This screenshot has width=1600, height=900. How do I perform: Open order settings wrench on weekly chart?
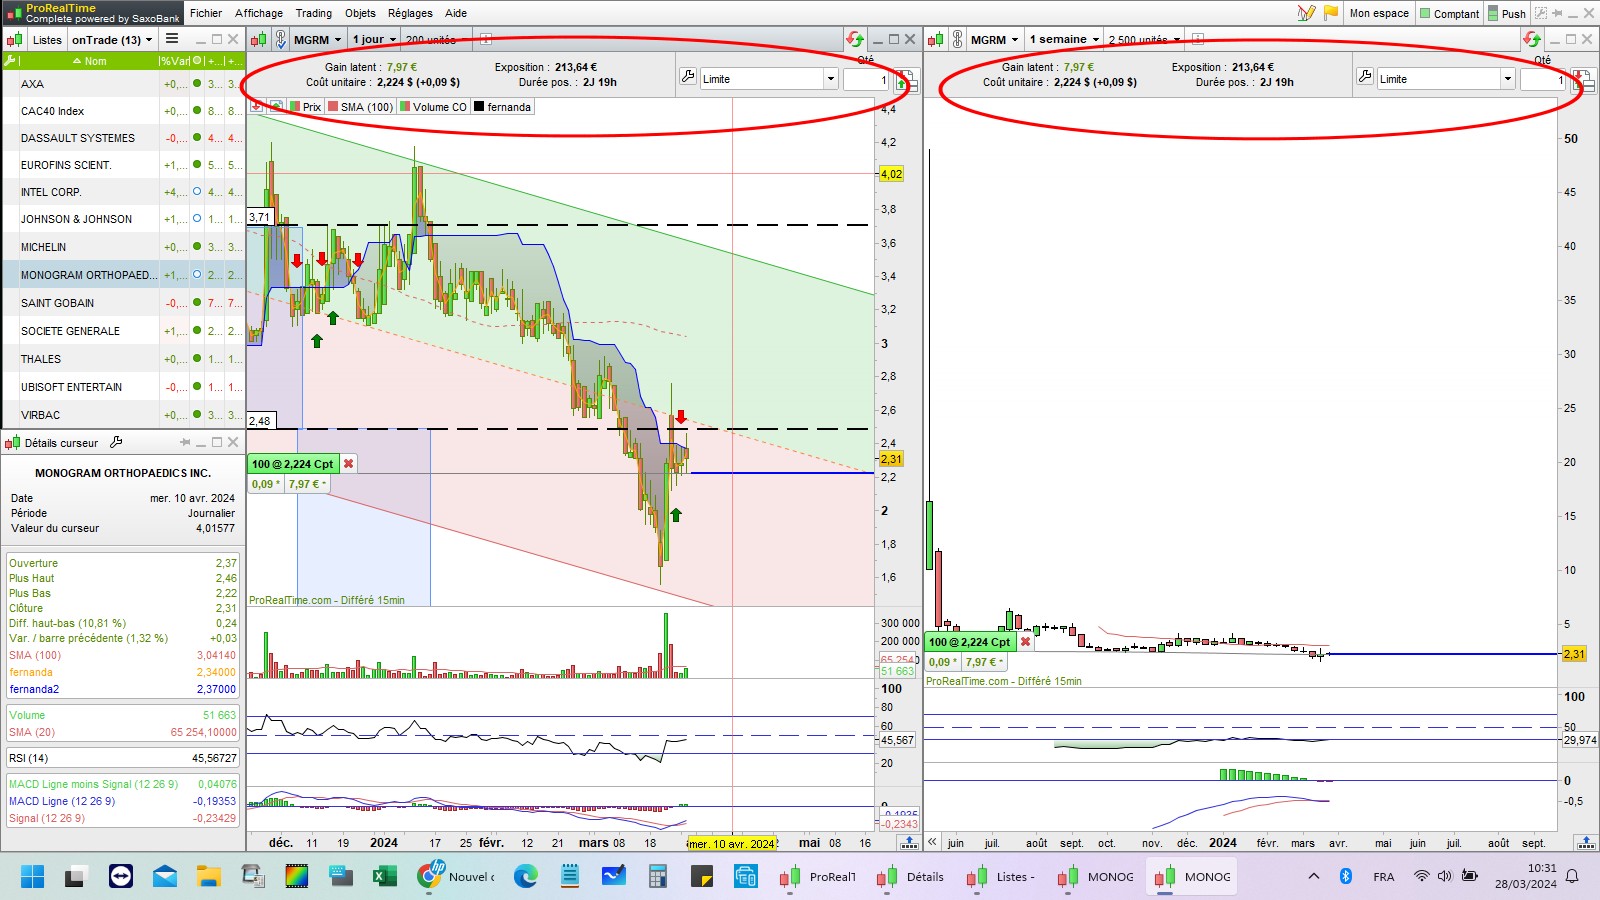tap(1365, 77)
